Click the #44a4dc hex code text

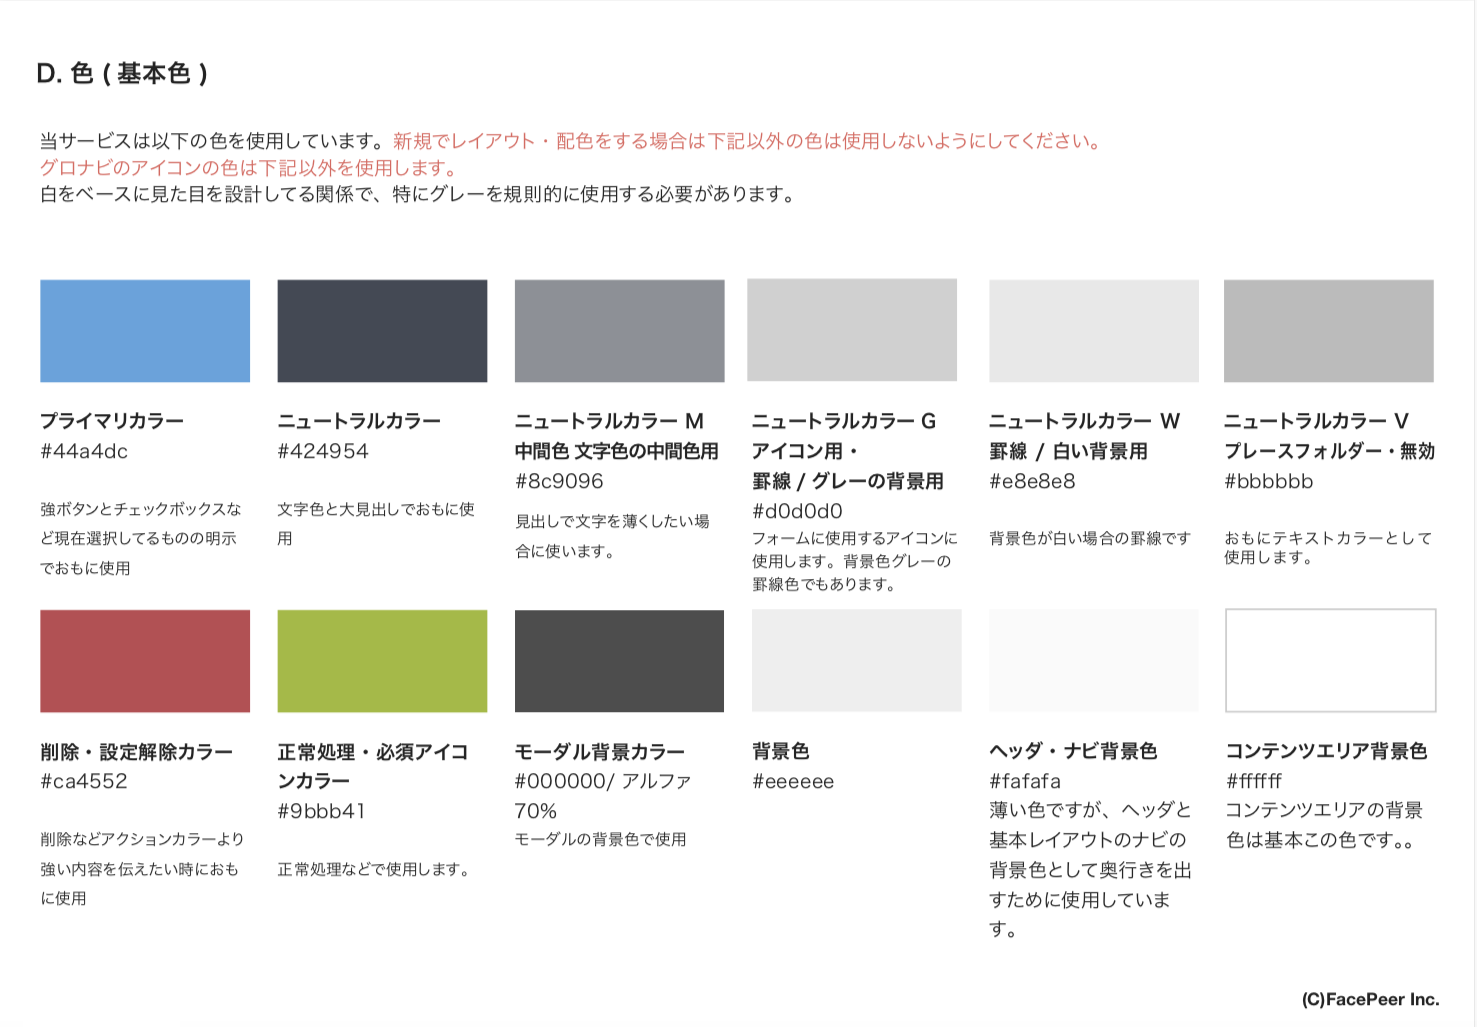(84, 451)
